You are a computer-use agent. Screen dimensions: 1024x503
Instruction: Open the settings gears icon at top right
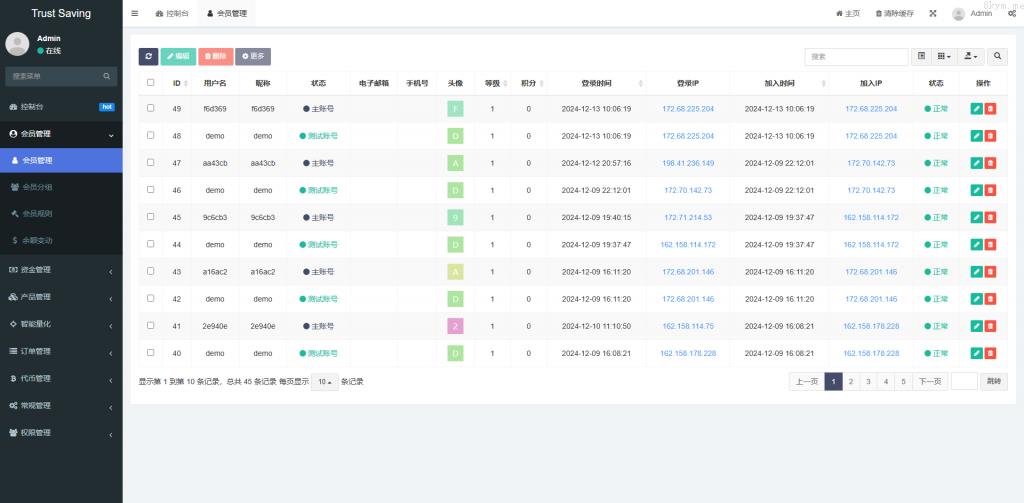point(1013,14)
